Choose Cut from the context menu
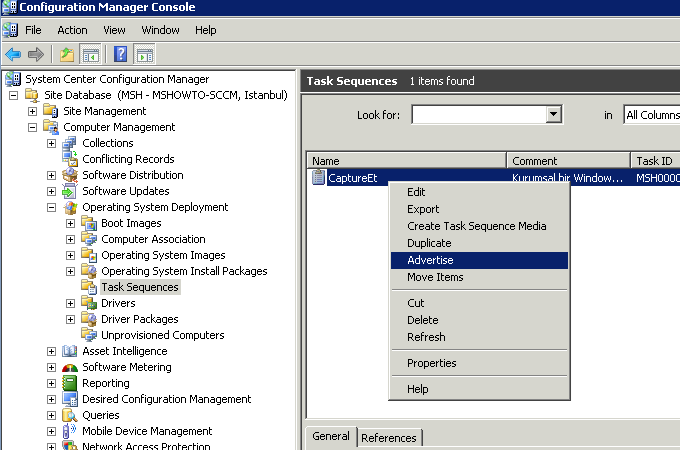 (479, 303)
